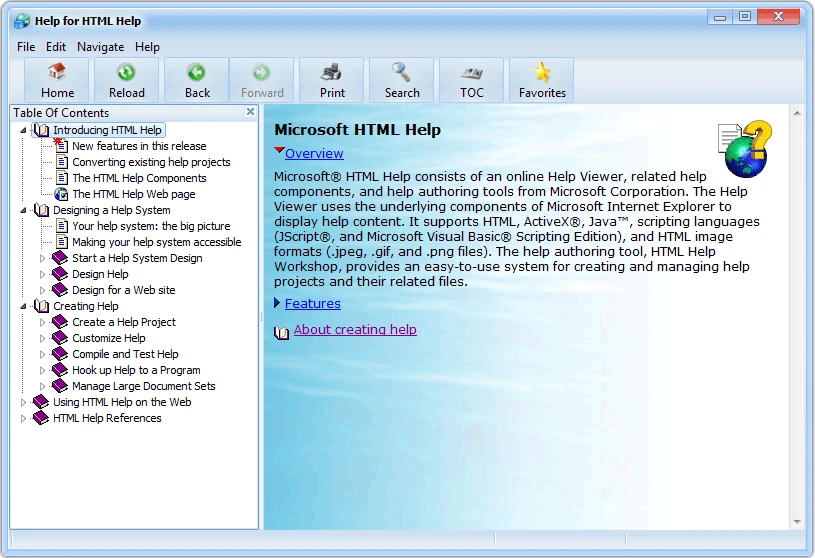Select New features in this release topic

(139, 146)
